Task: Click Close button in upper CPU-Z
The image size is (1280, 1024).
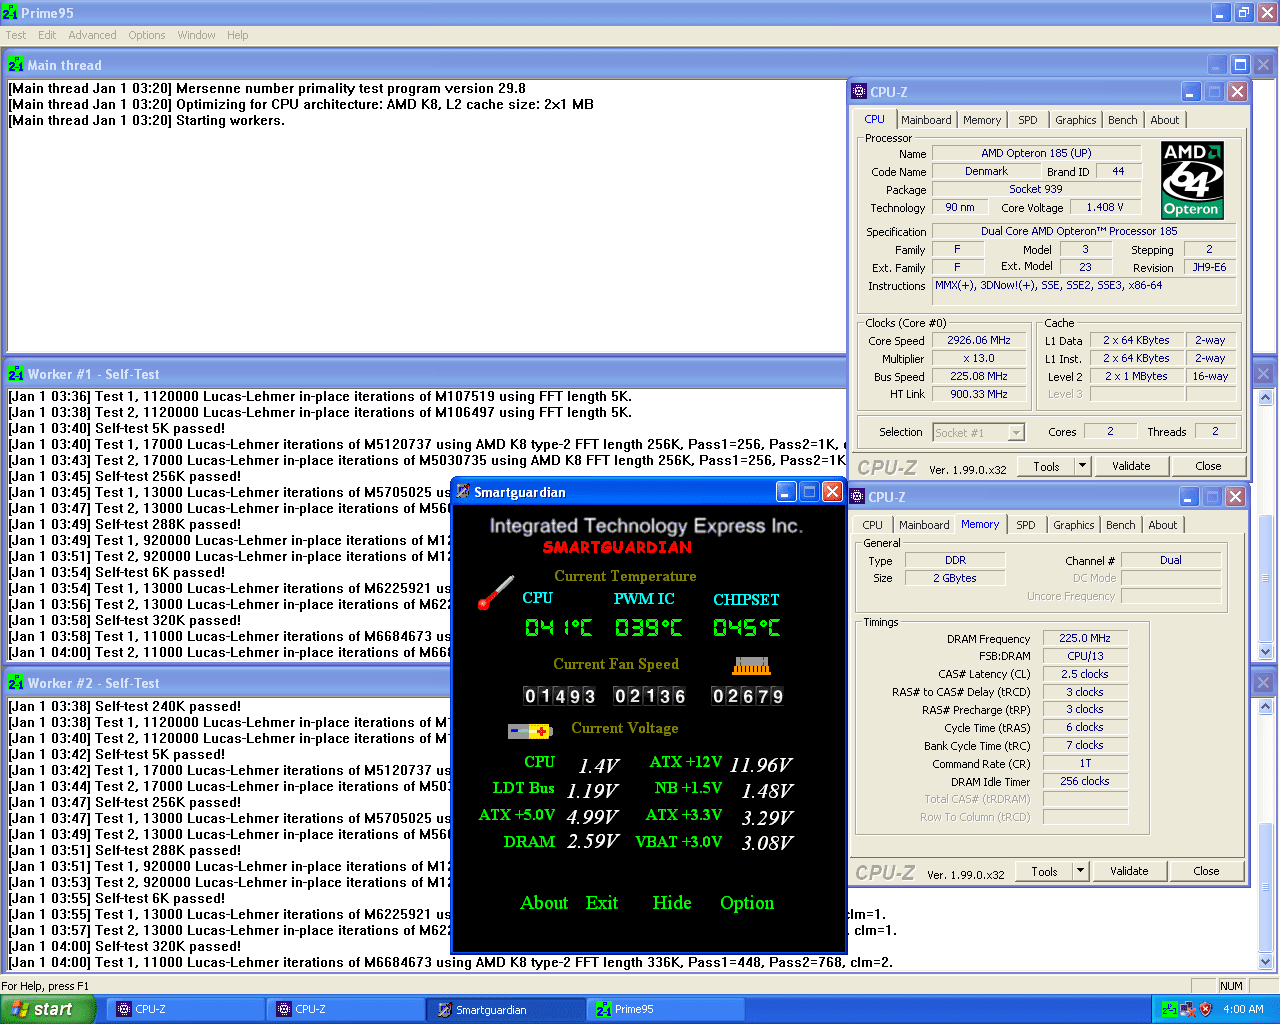Action: 1208,466
